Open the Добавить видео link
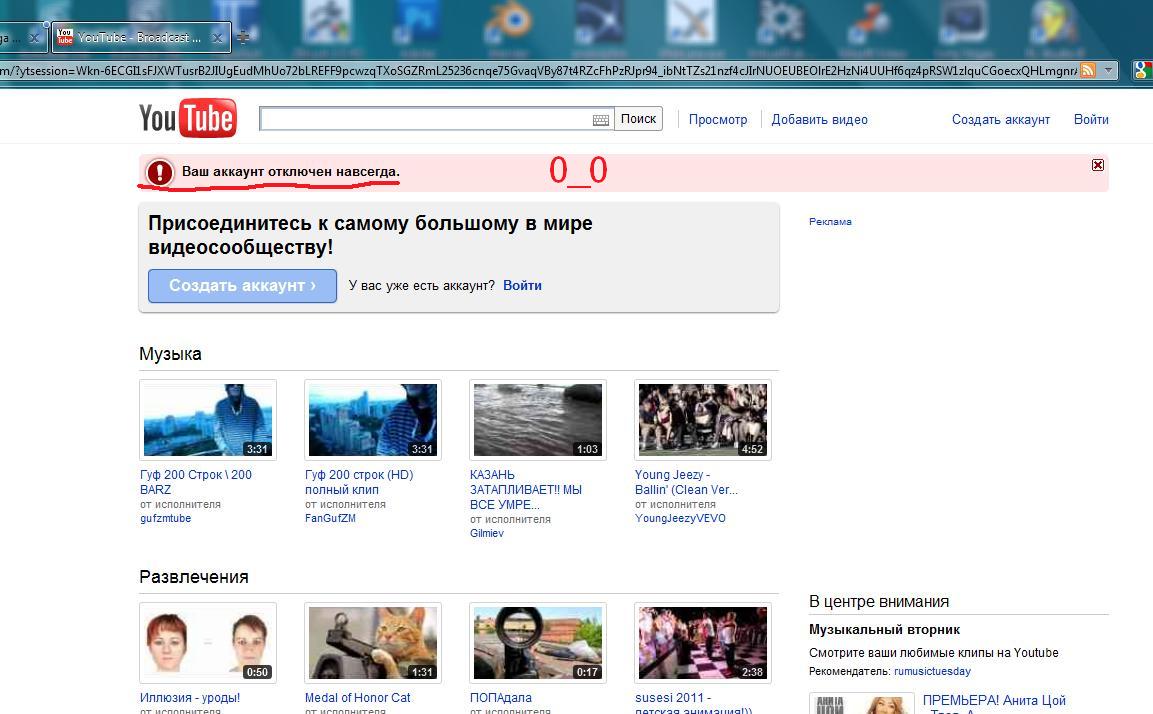 coord(819,119)
